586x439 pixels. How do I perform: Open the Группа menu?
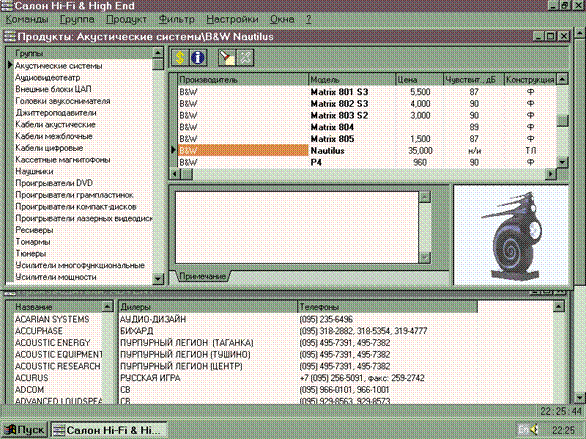pos(77,19)
